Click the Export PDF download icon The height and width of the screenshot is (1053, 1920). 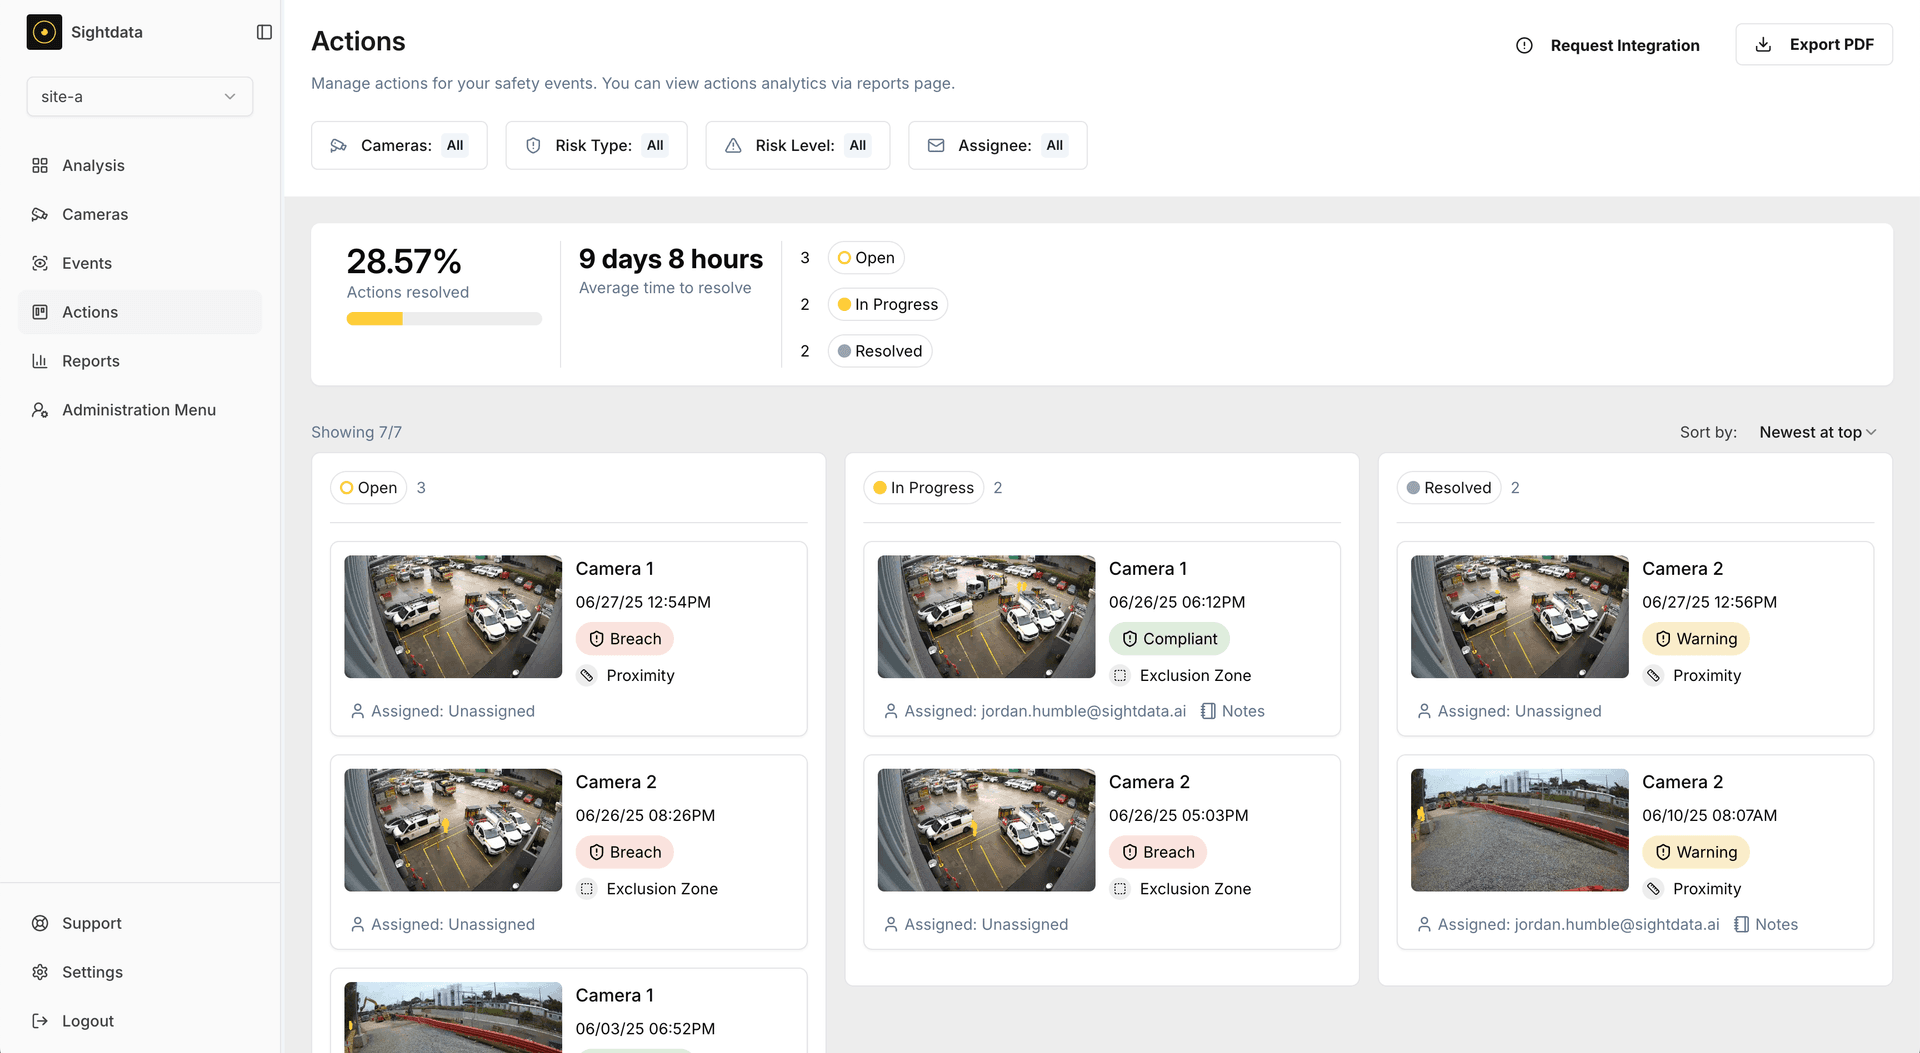[x=1763, y=45]
